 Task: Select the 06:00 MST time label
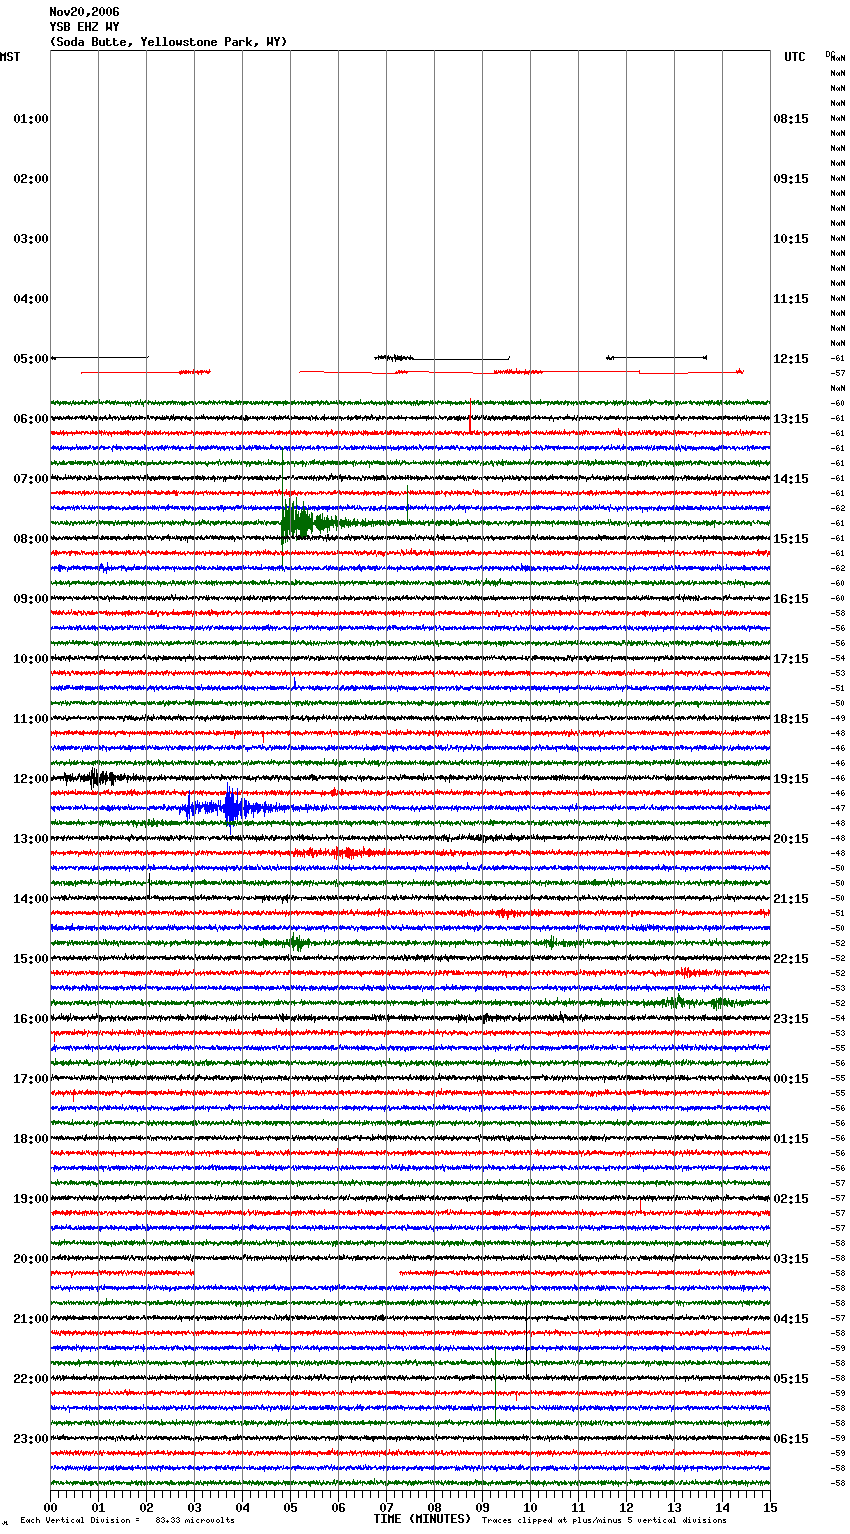[31, 419]
